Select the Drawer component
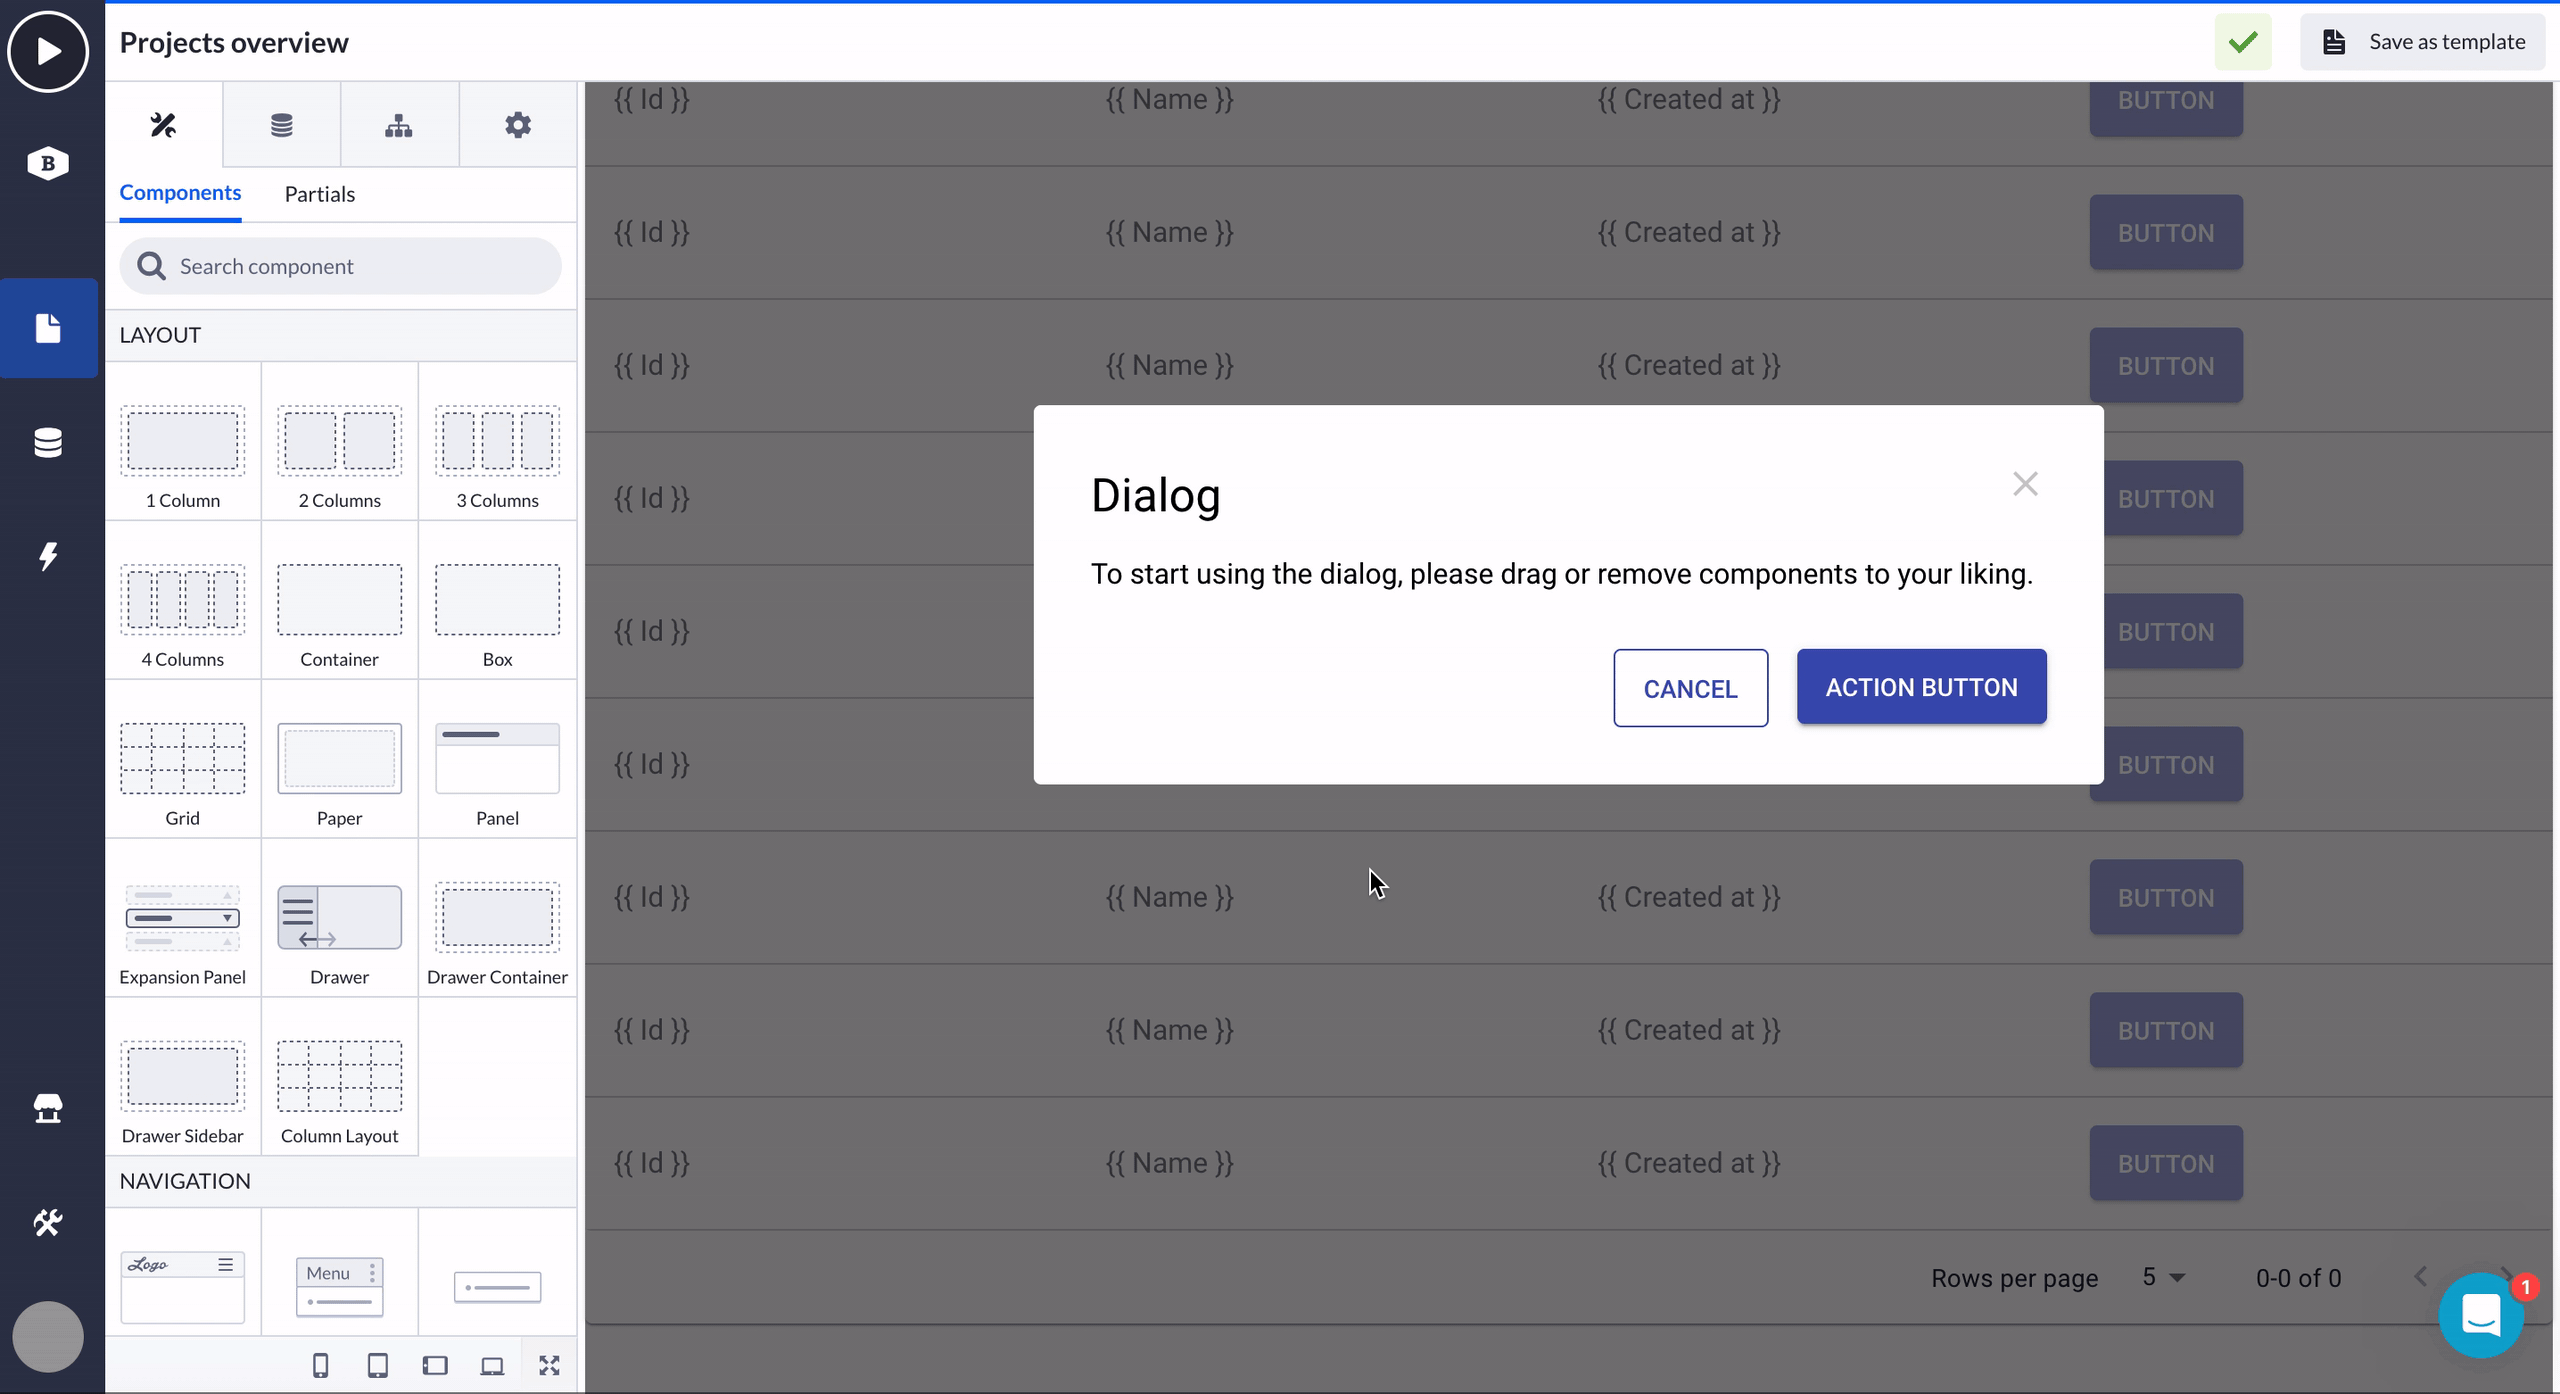The height and width of the screenshot is (1394, 2560). click(x=340, y=918)
